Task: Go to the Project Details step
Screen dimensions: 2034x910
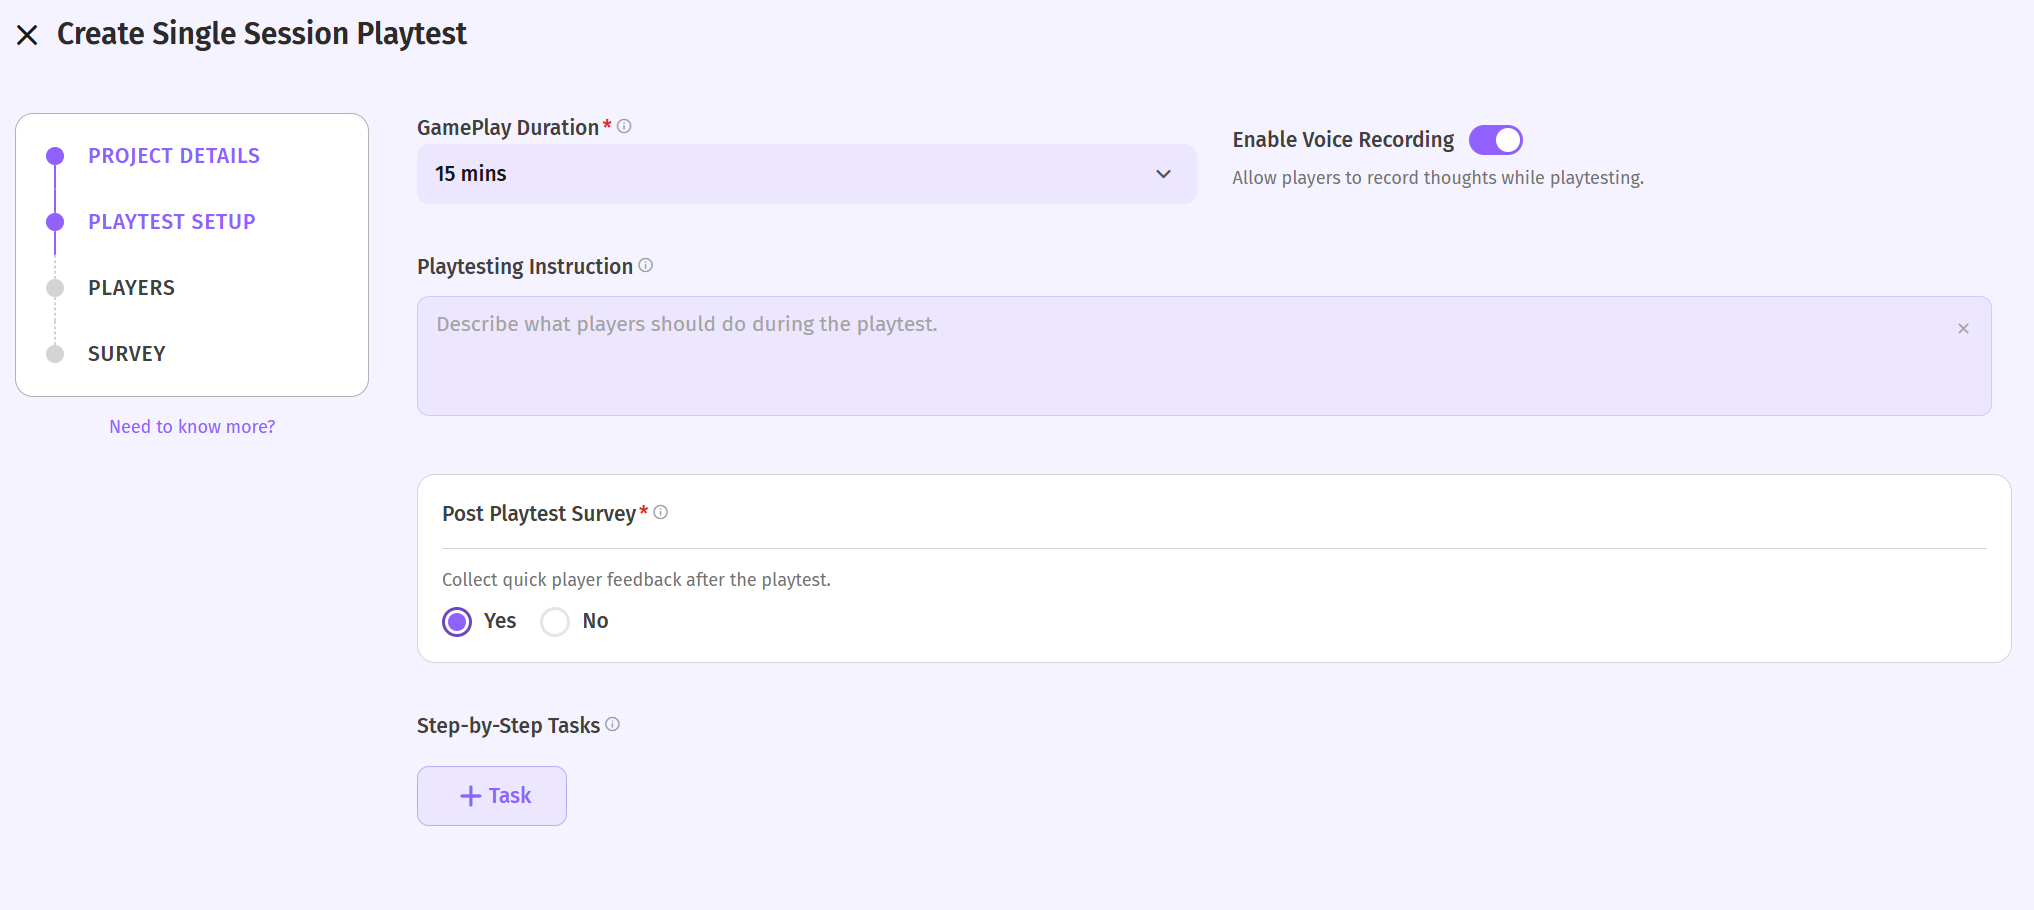Action: pos(174,156)
